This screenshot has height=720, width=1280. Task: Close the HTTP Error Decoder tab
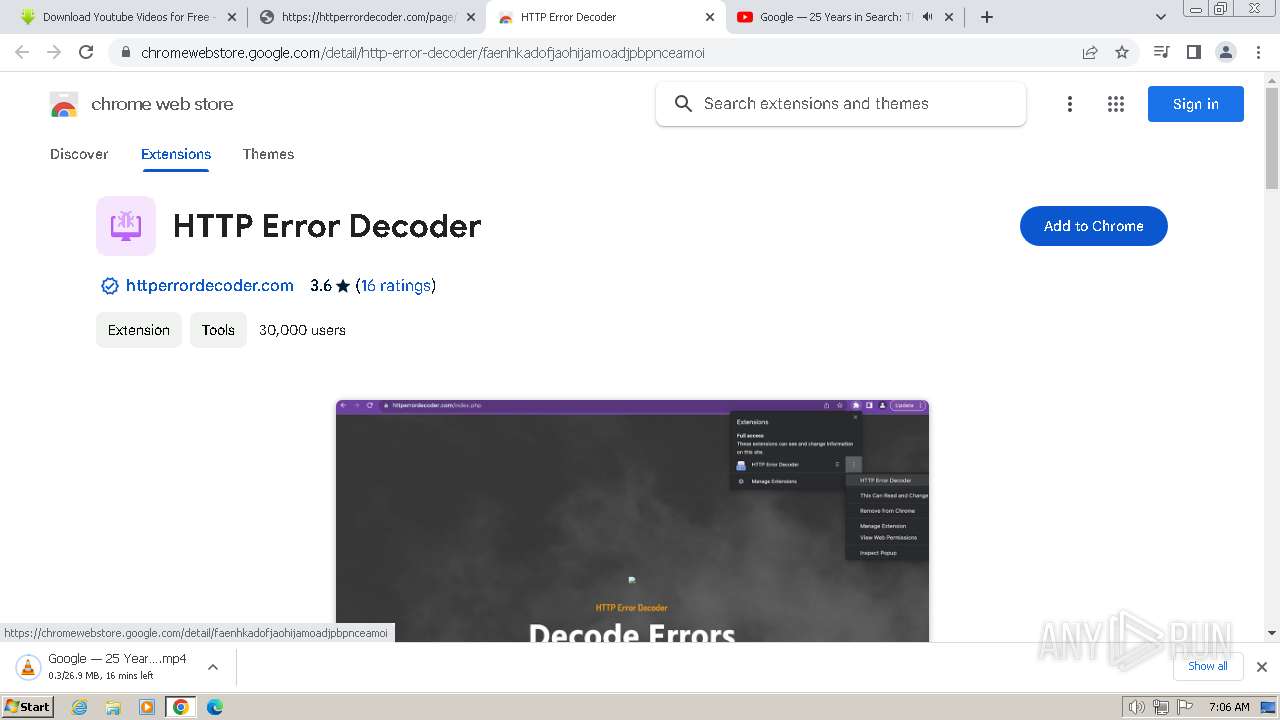710,17
